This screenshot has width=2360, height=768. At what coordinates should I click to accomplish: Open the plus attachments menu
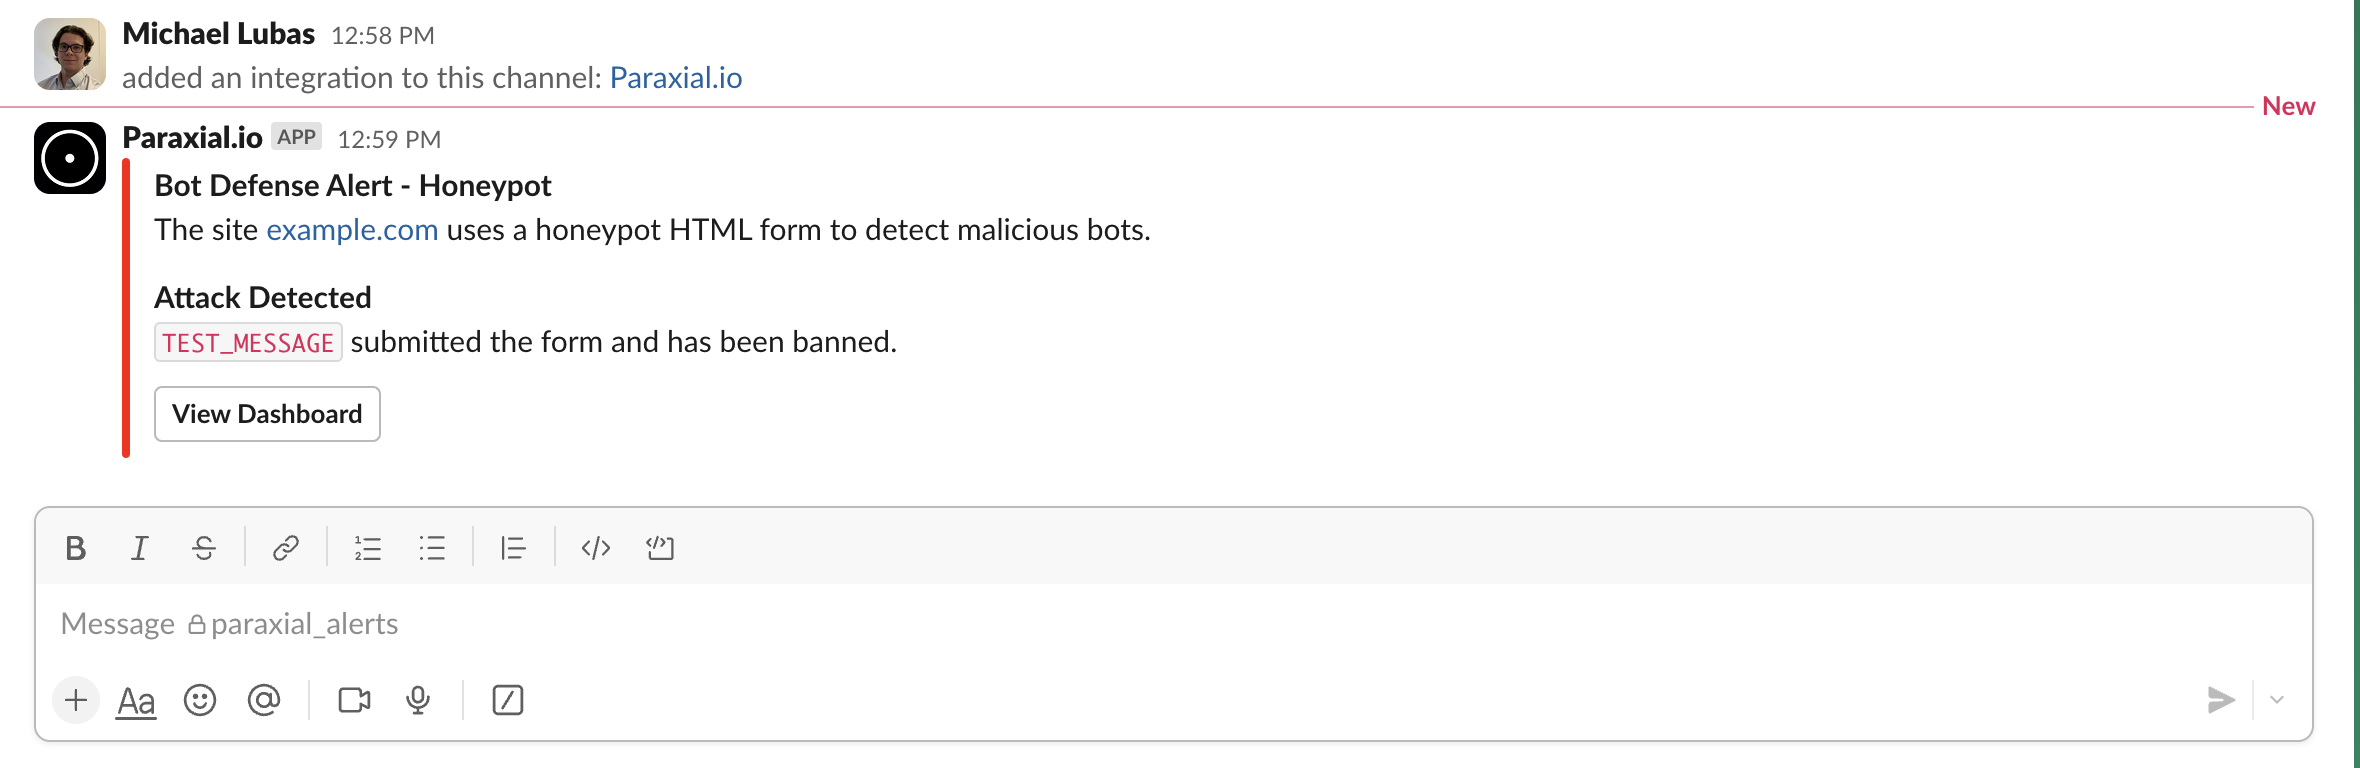[x=75, y=700]
